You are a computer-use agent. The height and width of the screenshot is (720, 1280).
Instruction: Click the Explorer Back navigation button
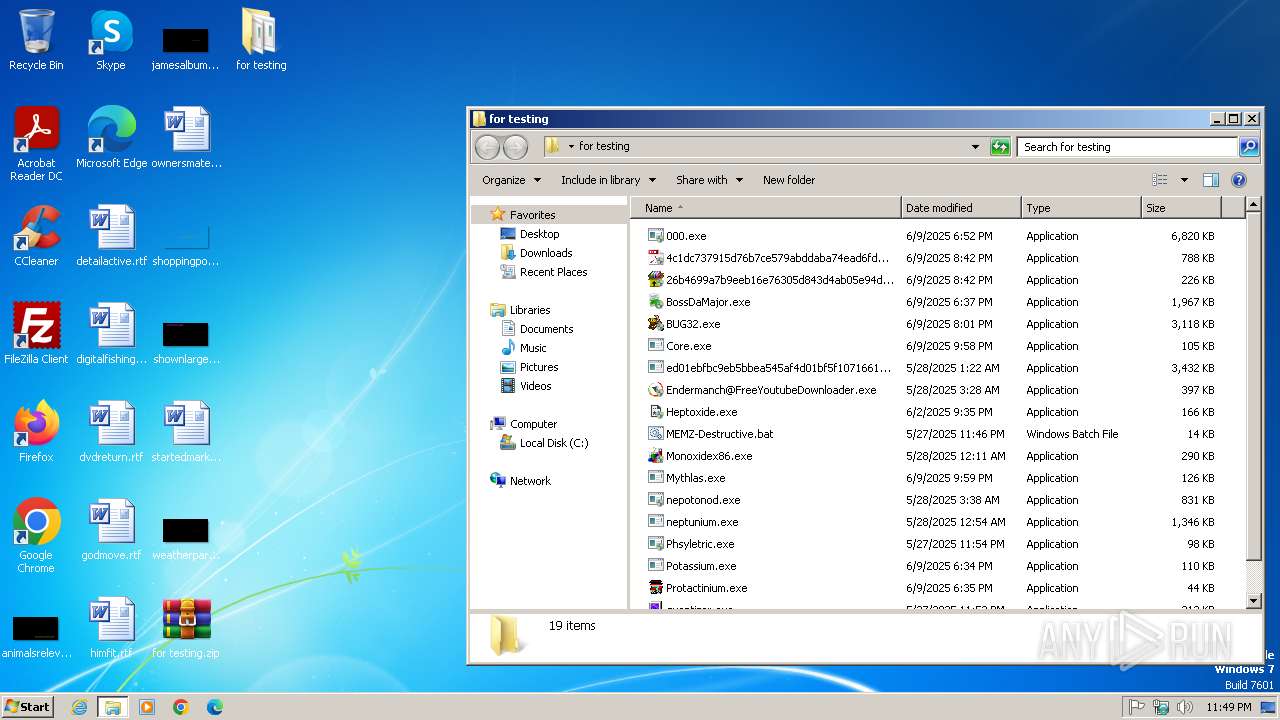tap(487, 147)
